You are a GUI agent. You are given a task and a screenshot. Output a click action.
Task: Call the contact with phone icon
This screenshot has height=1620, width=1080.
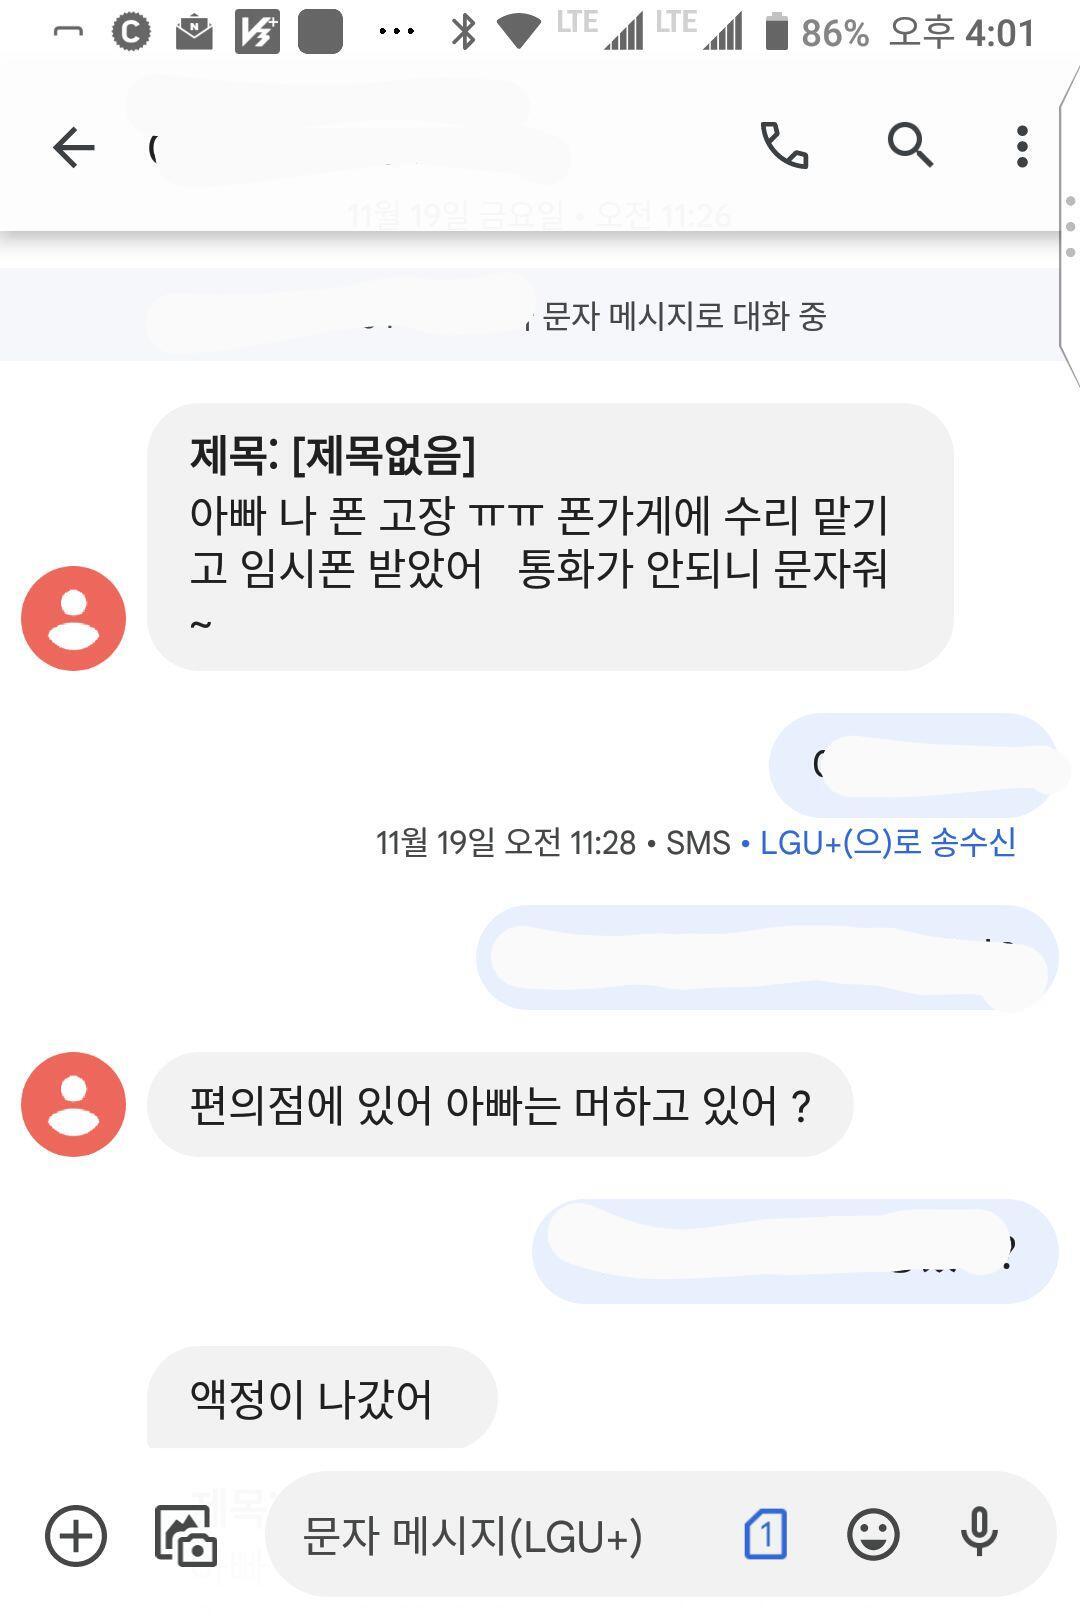tap(784, 146)
